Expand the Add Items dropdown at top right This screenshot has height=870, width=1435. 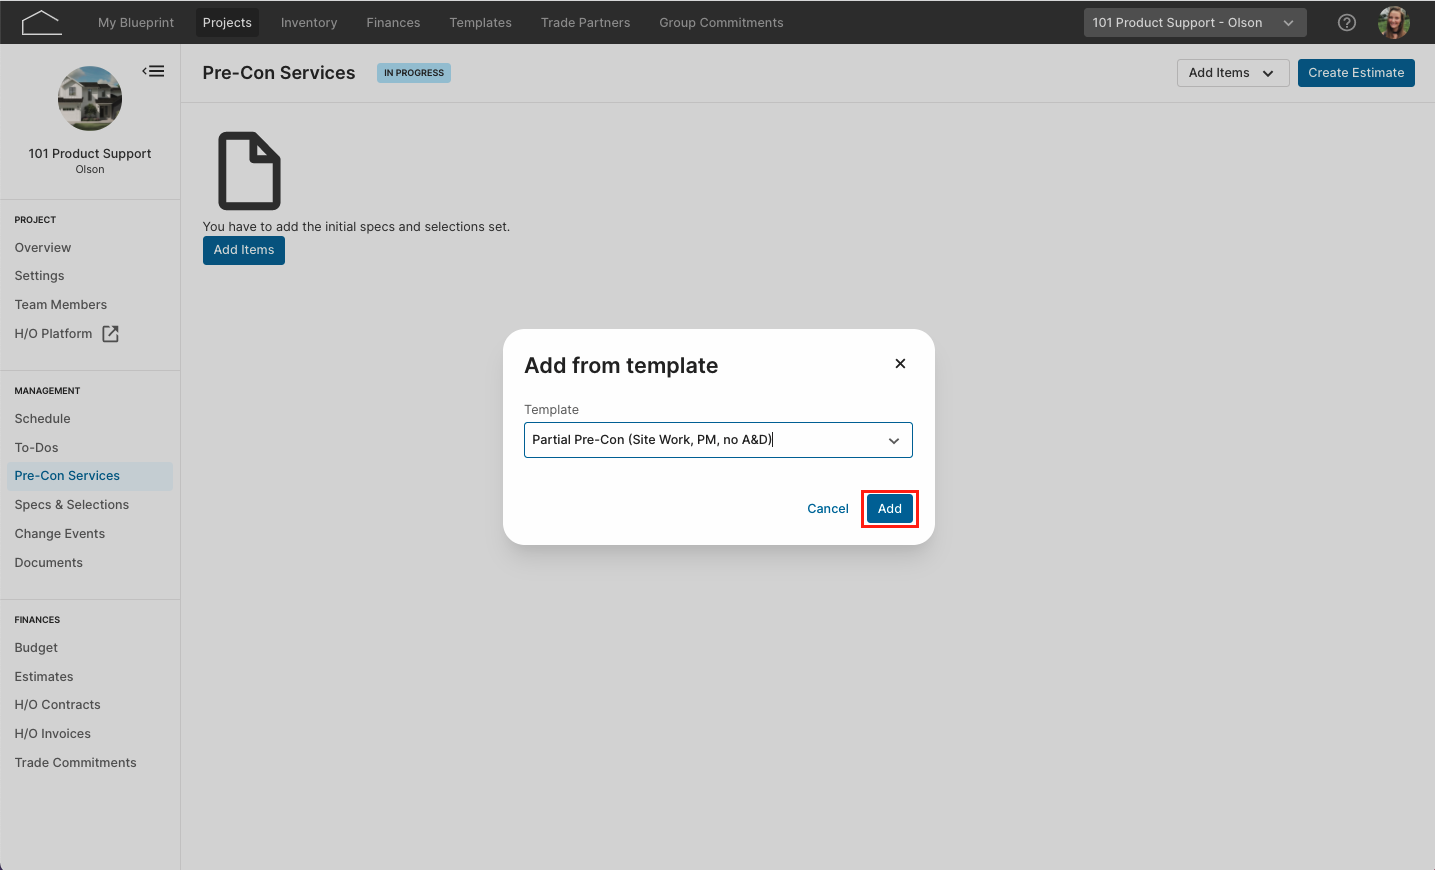(1232, 73)
